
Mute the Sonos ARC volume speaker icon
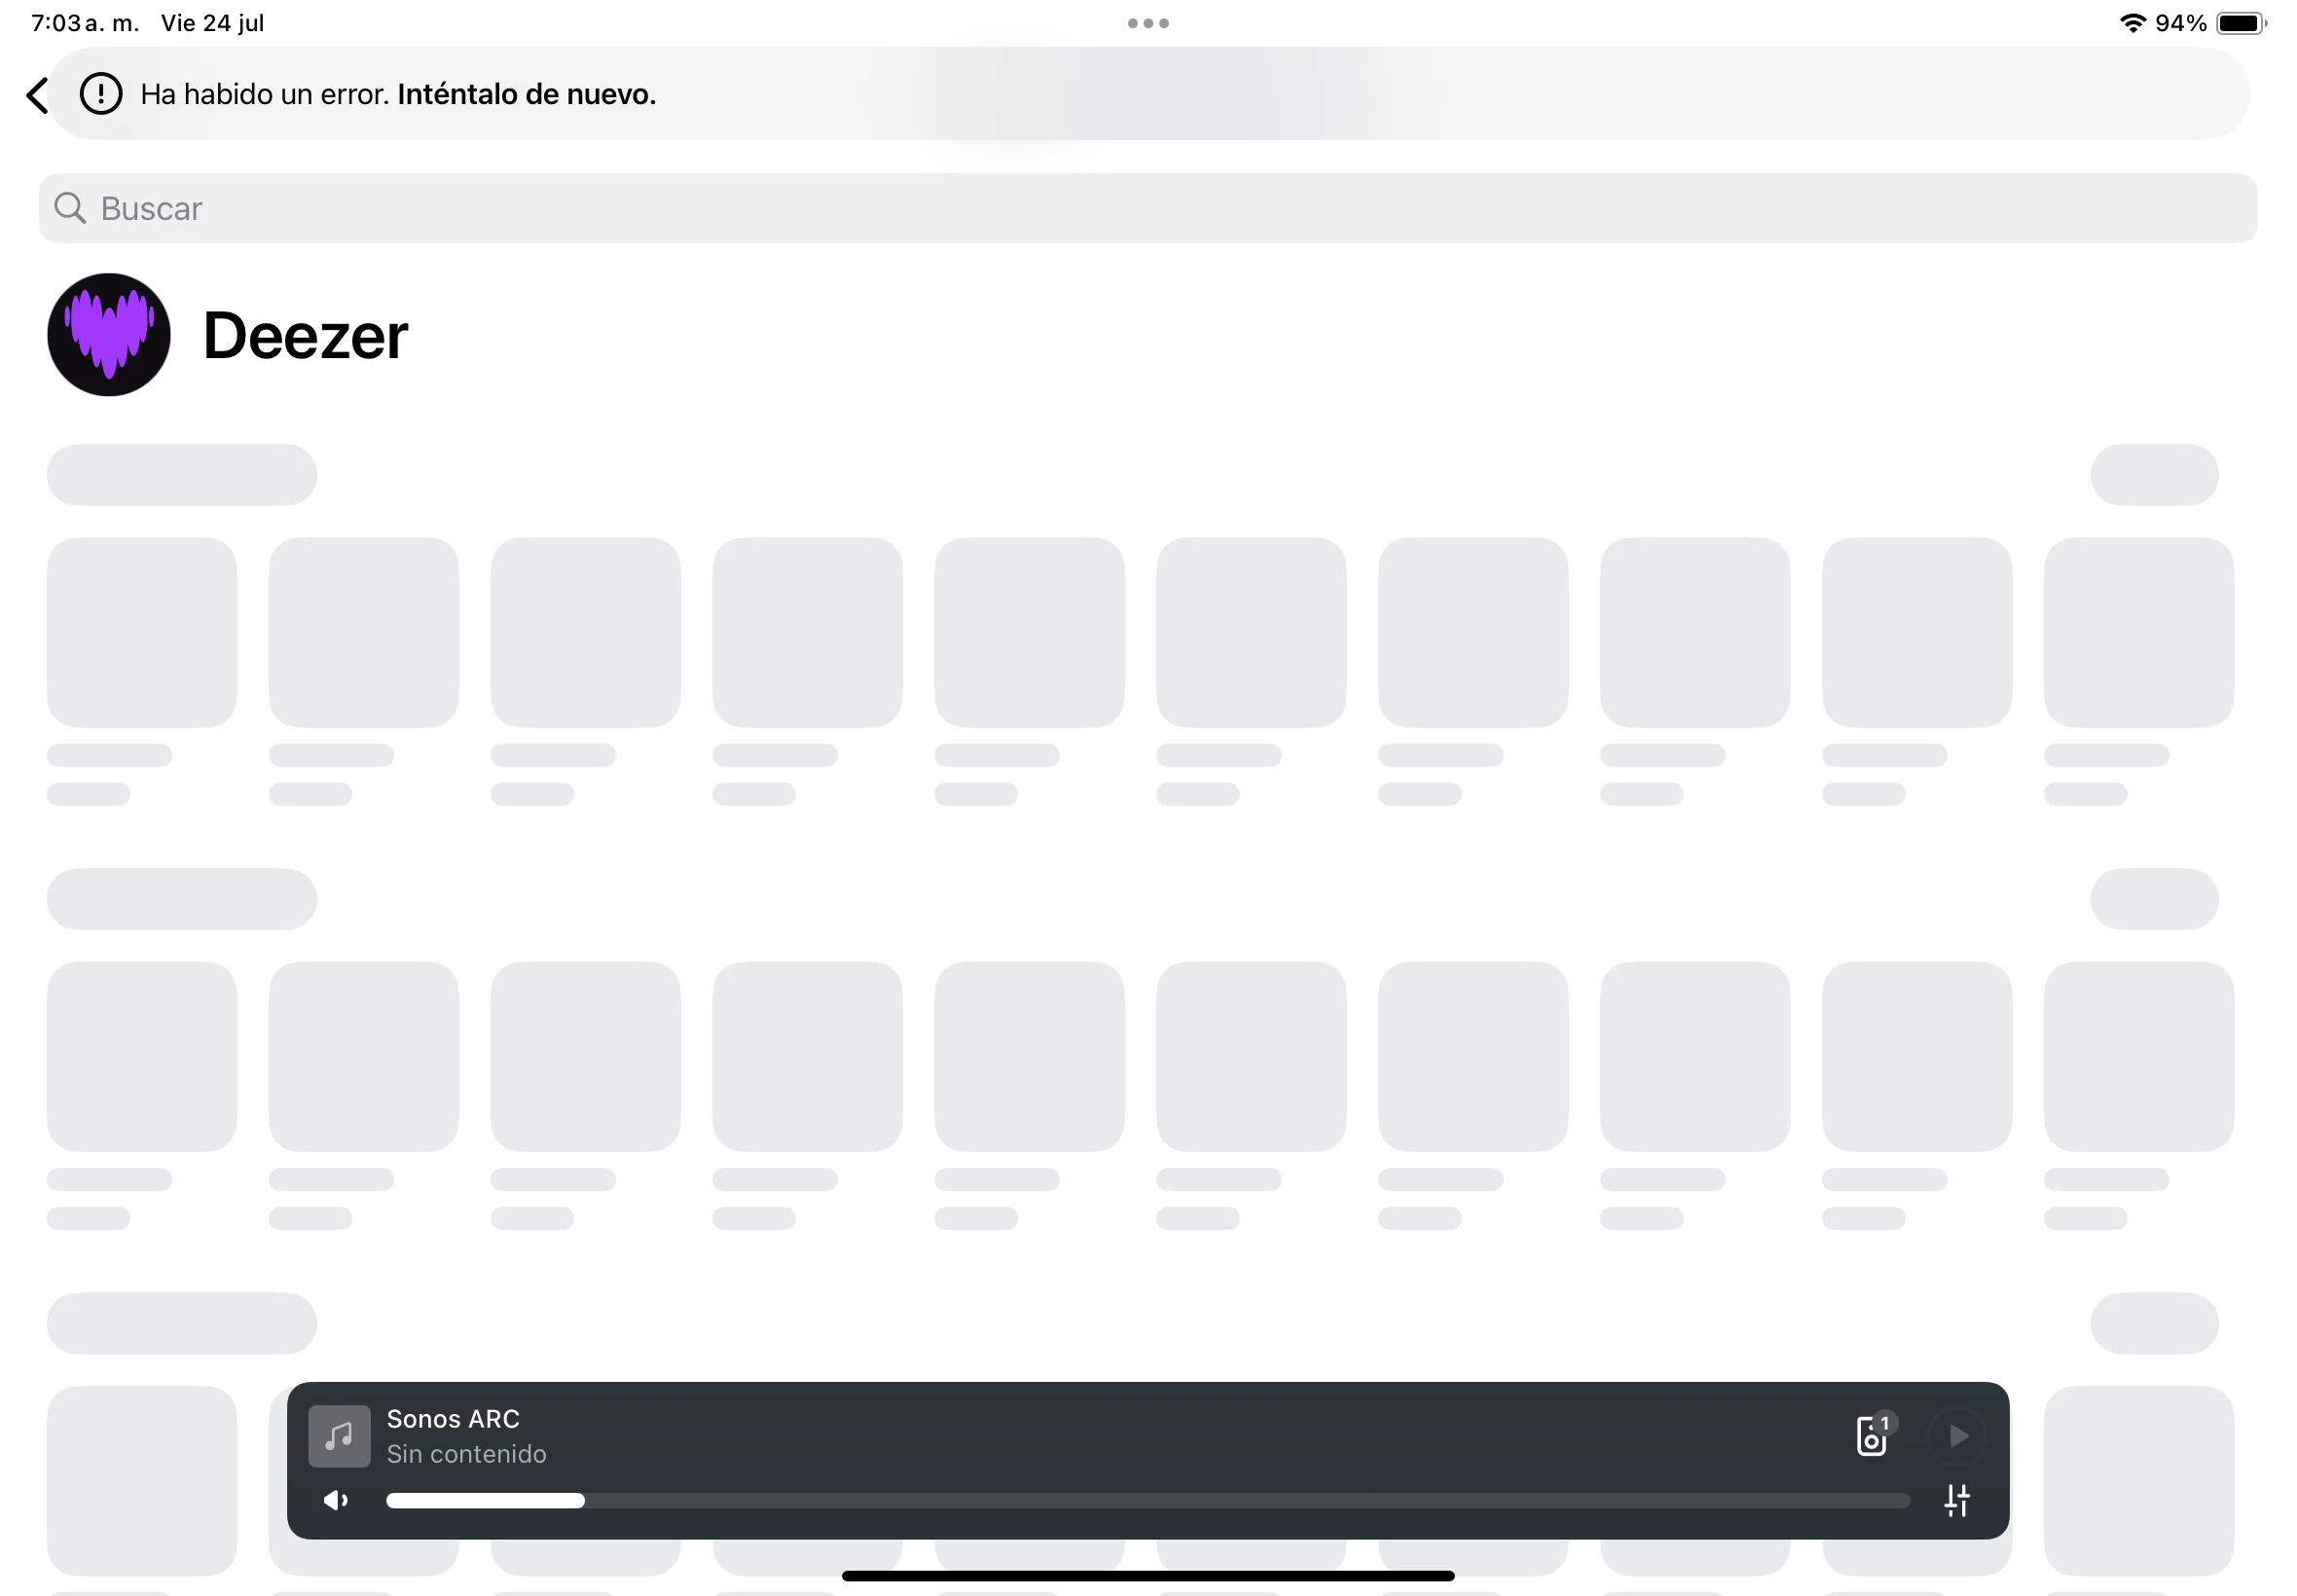tap(336, 1500)
